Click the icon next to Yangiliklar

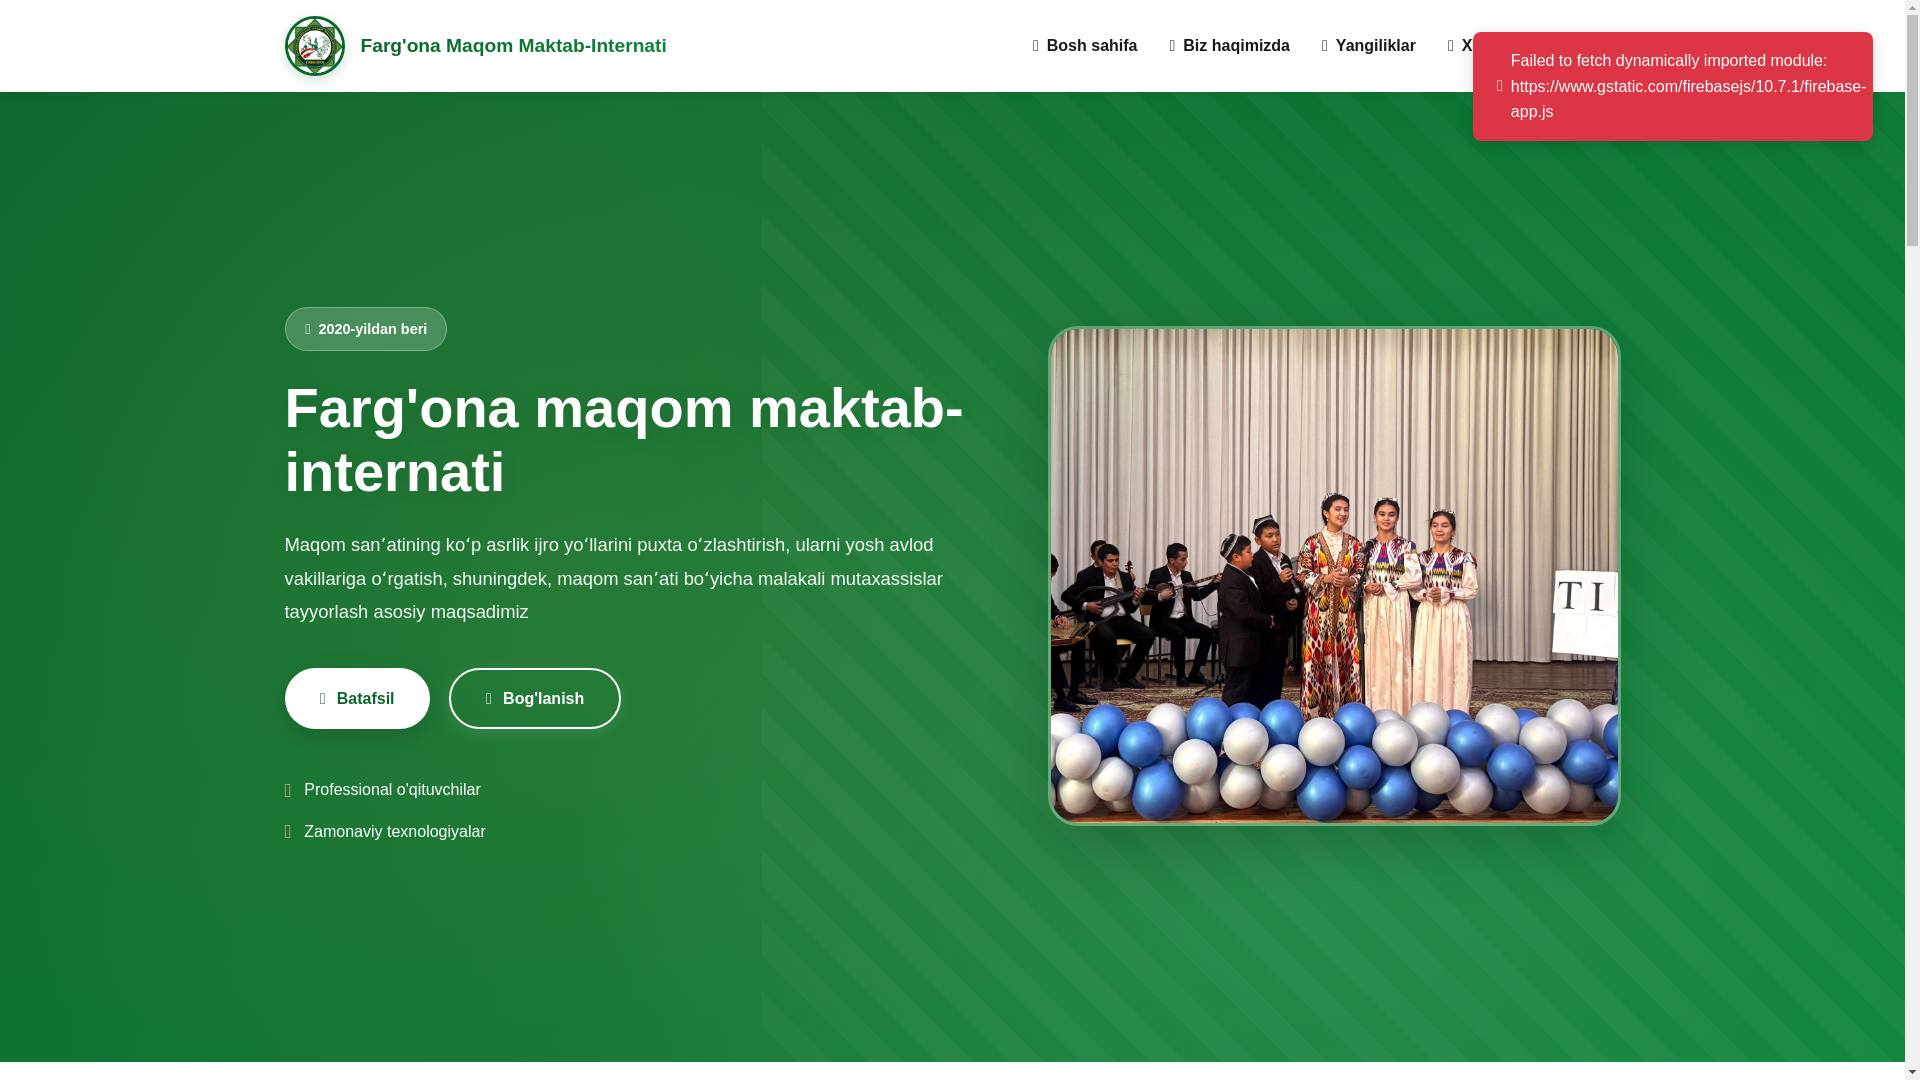click(1325, 46)
